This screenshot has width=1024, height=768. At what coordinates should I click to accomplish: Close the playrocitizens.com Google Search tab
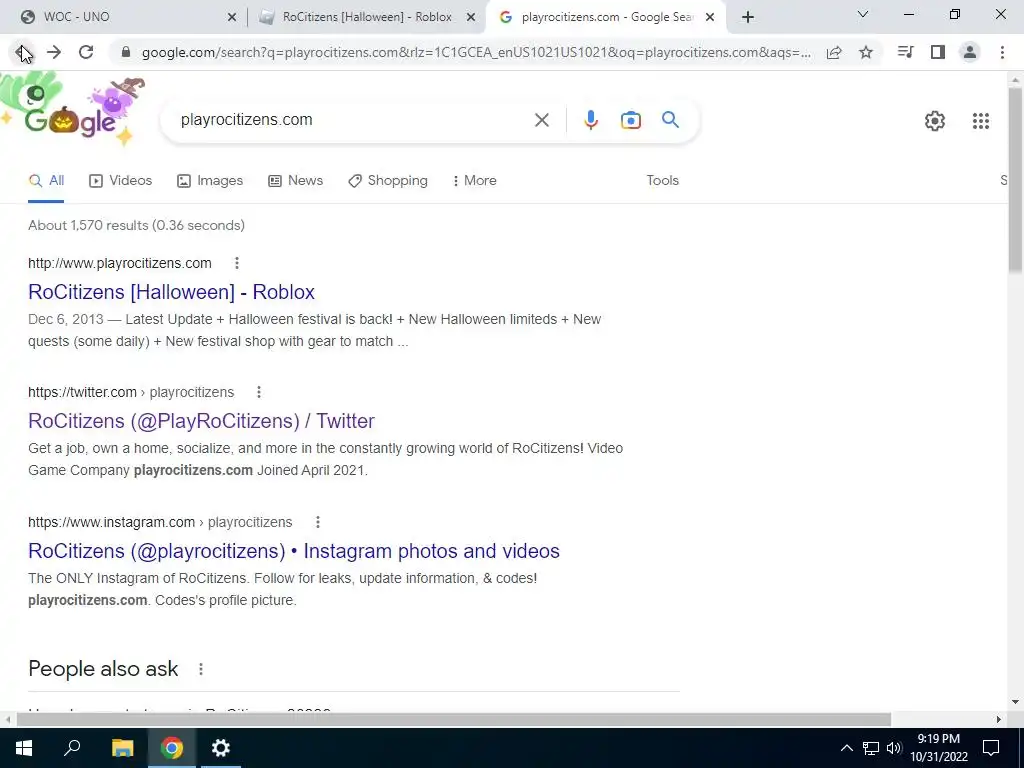[x=710, y=18]
